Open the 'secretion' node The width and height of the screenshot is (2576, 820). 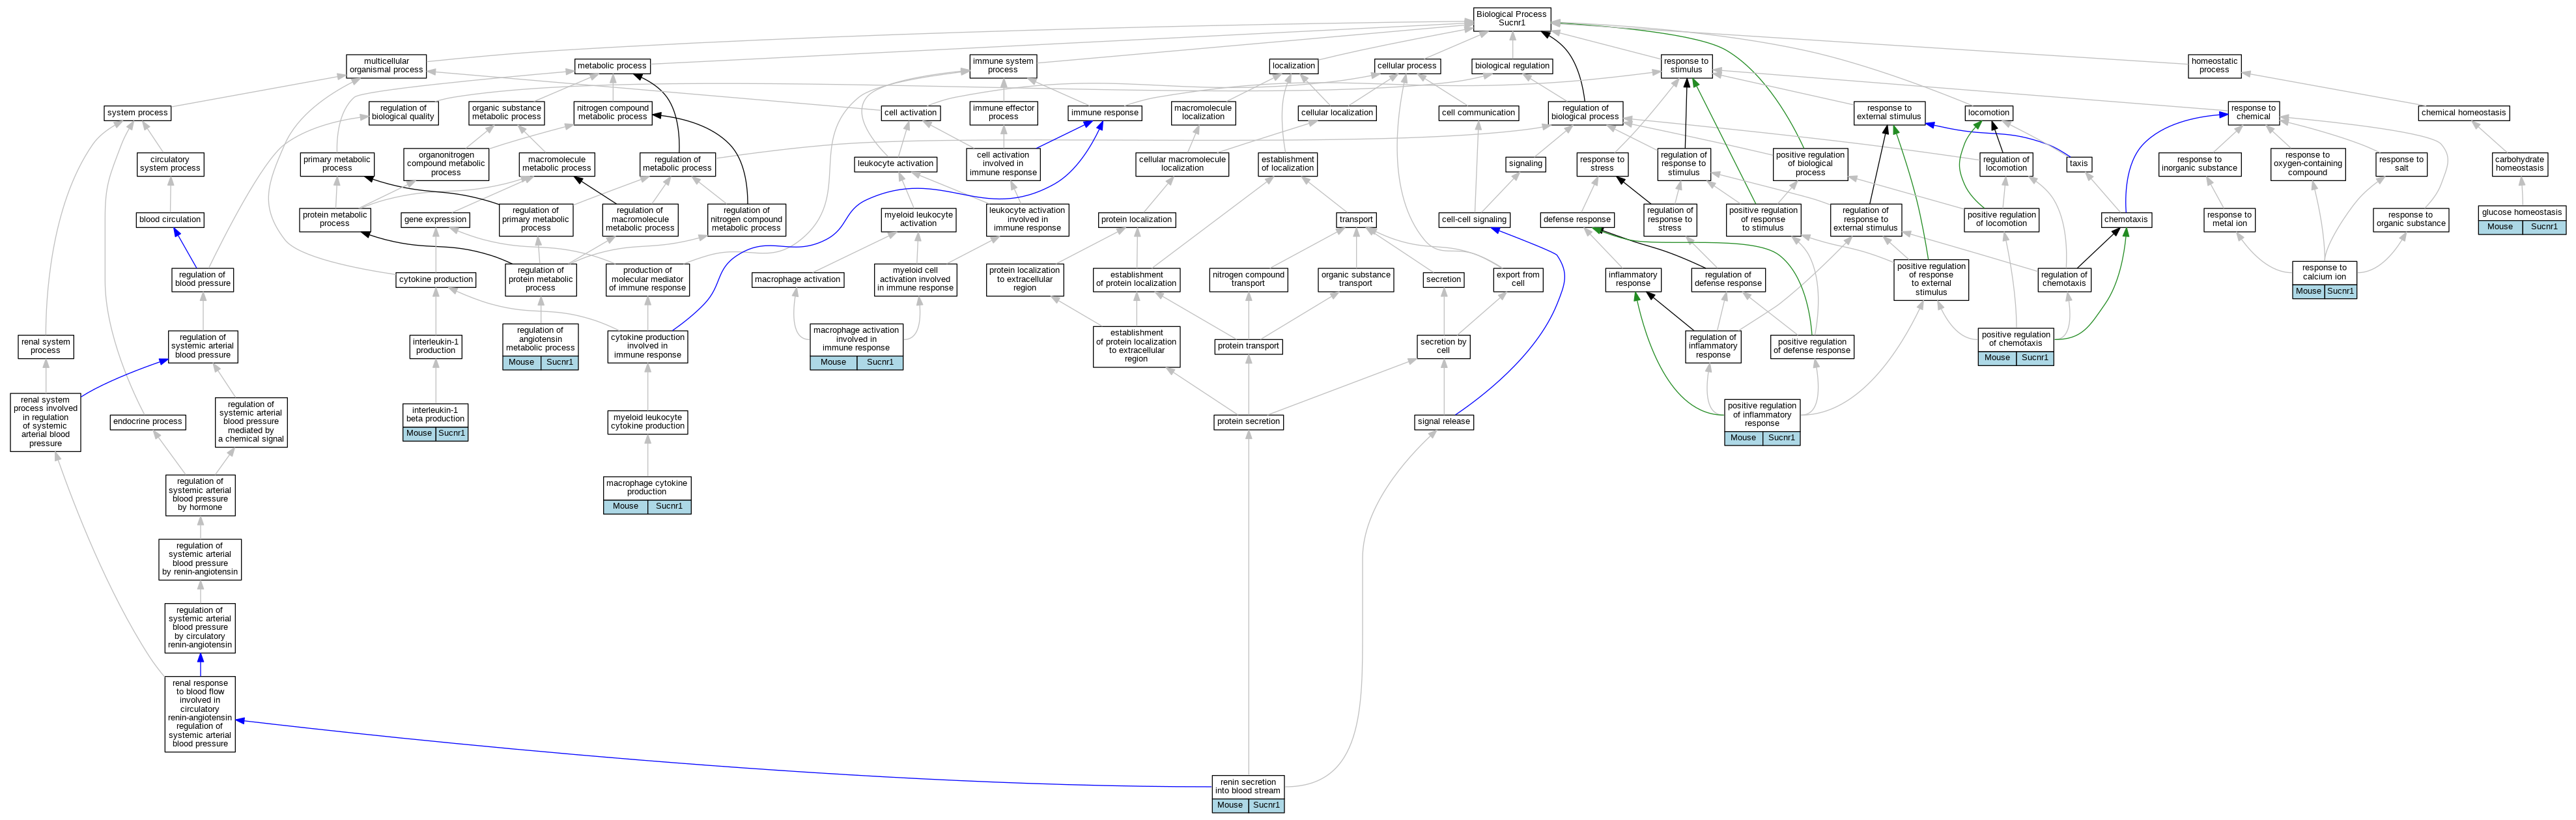[x=1444, y=280]
